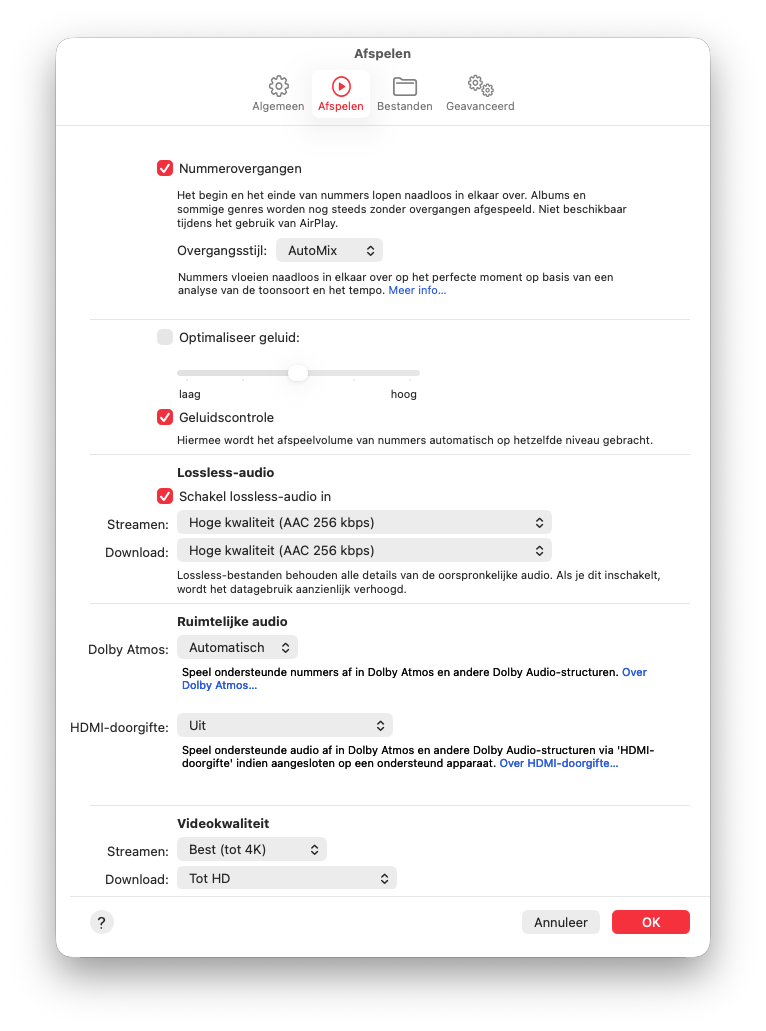Image resolution: width=766 pixels, height=1031 pixels.
Task: Open the Overgangsstijl AutoMix dropdown
Action: 329,250
